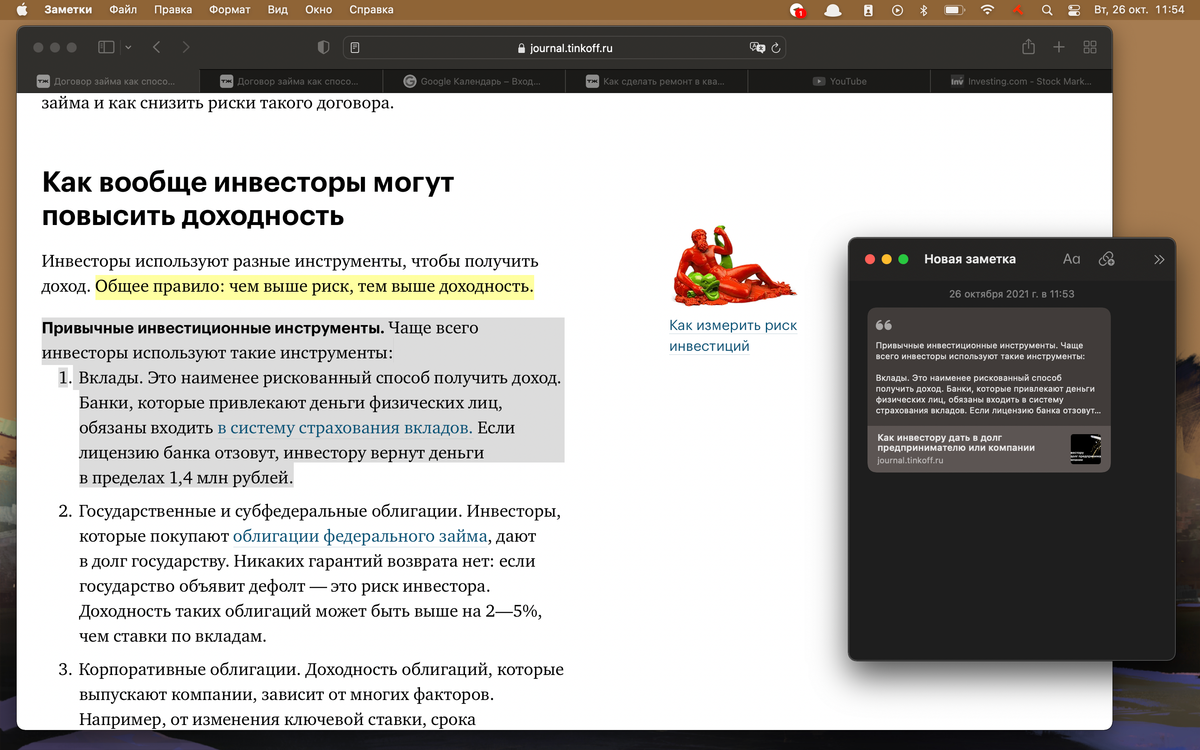Go back in Safari history
Screen dimensions: 1200x750
click(156, 47)
